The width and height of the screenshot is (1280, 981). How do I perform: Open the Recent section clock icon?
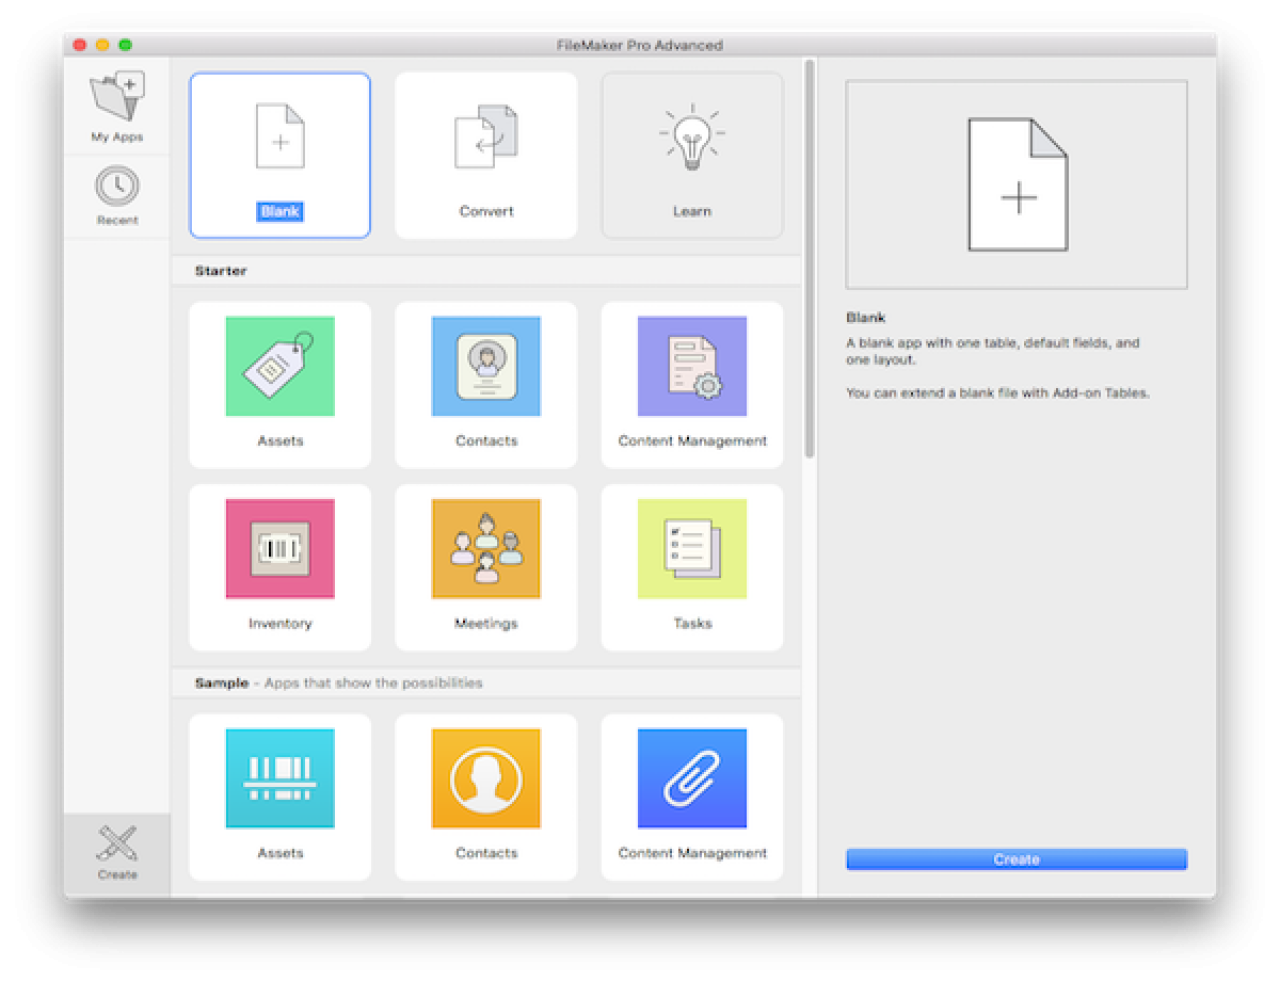tap(117, 186)
